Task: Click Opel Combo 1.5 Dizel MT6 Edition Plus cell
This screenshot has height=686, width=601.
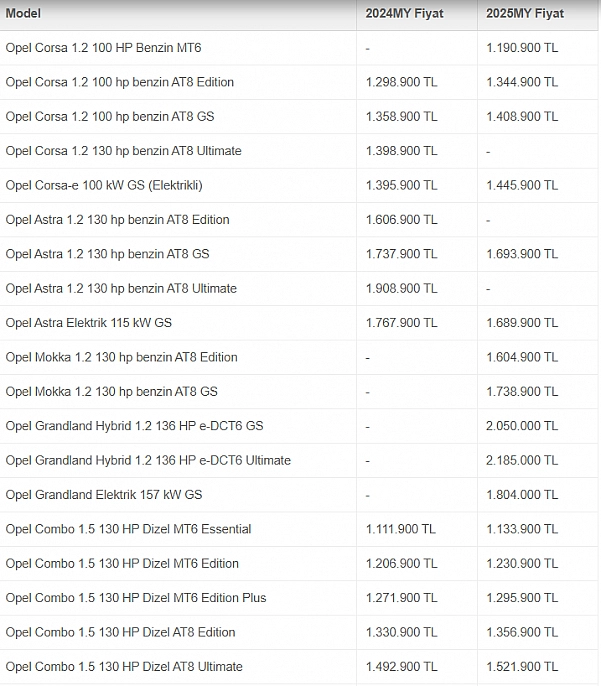Action: 136,598
